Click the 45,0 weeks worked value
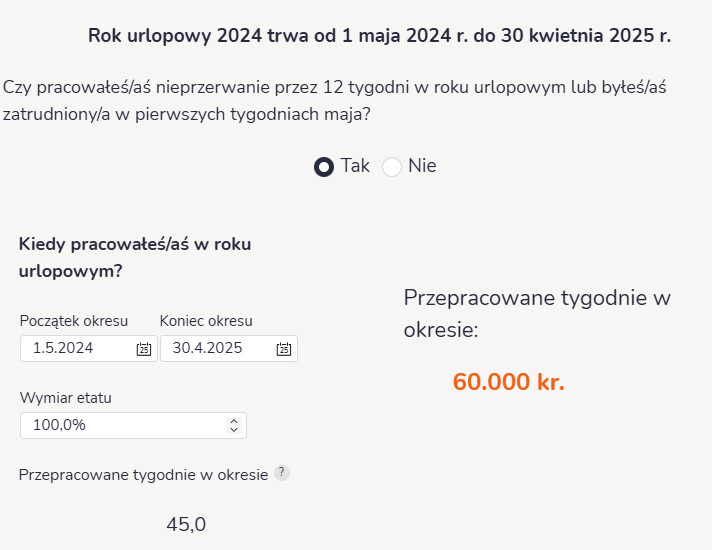 coord(186,524)
